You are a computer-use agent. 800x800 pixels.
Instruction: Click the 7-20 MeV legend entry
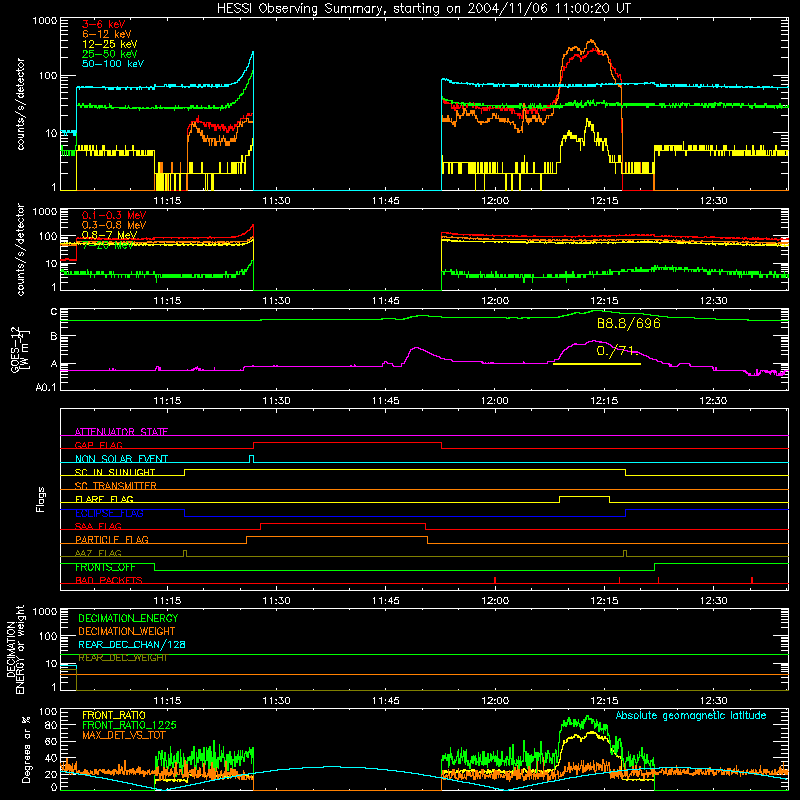[x=108, y=245]
